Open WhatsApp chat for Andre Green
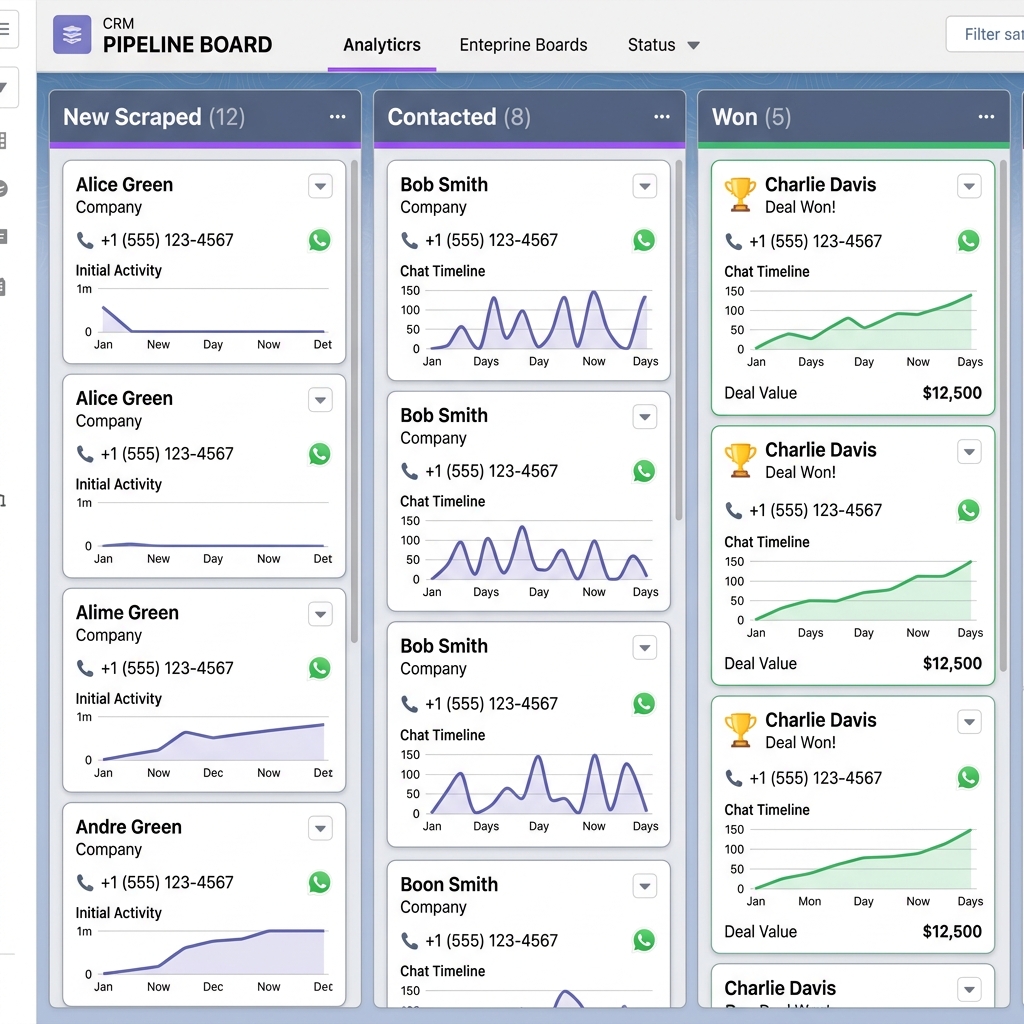The image size is (1024, 1024). (x=319, y=882)
